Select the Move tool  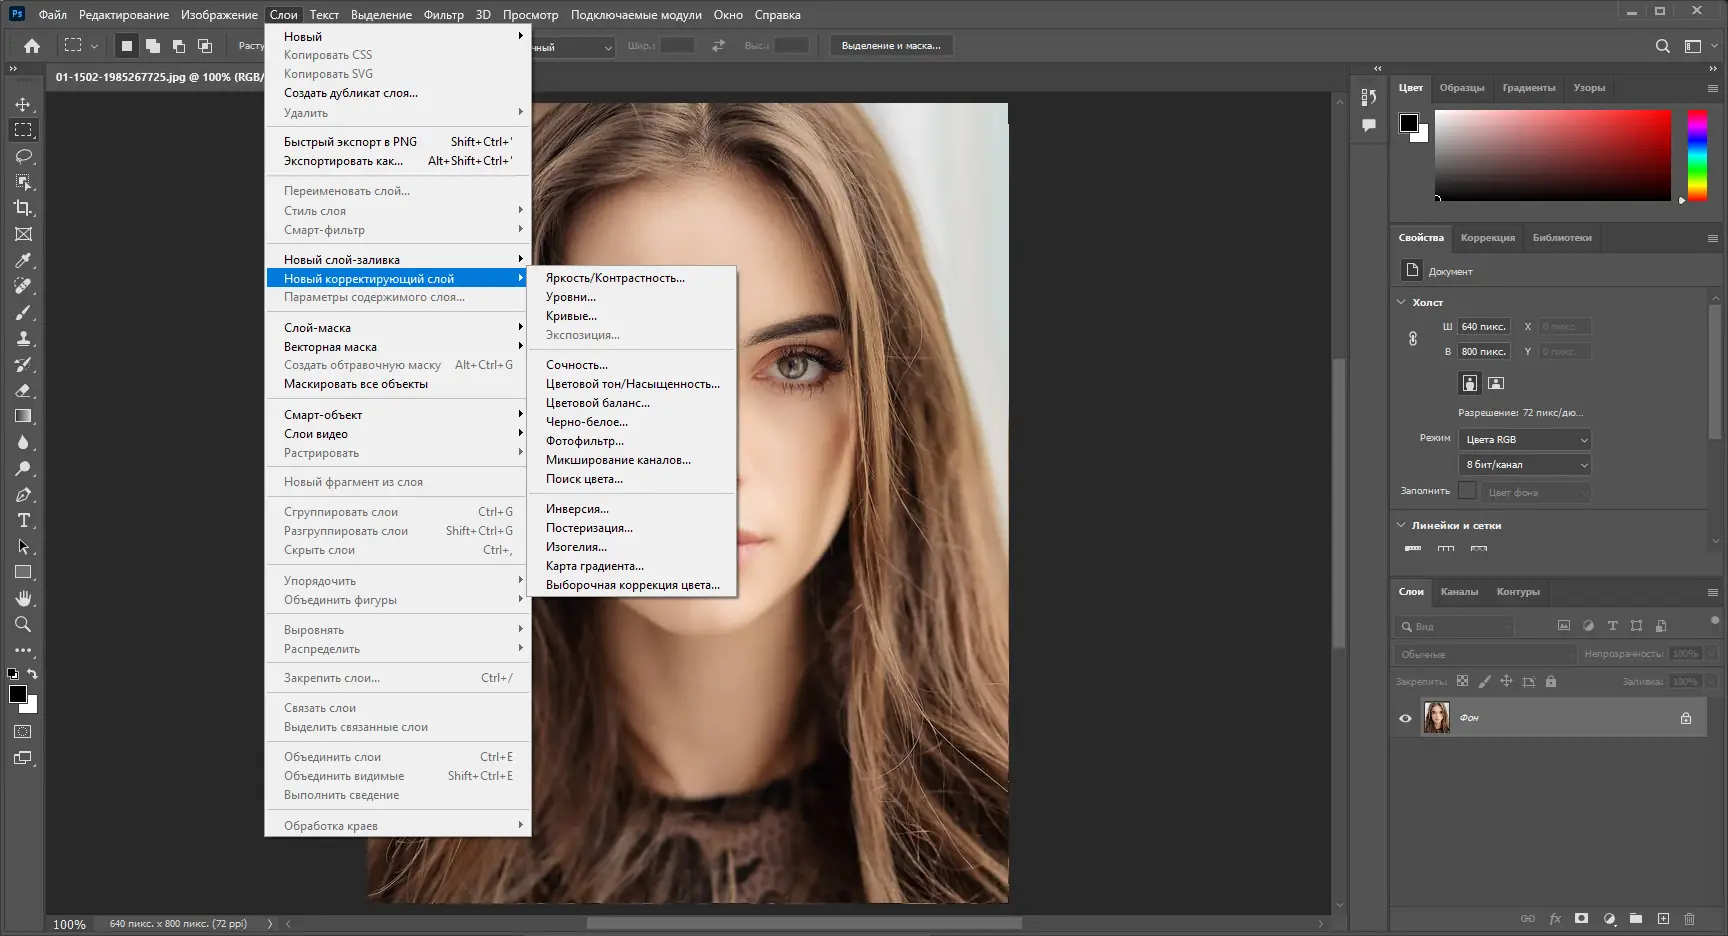coord(23,104)
